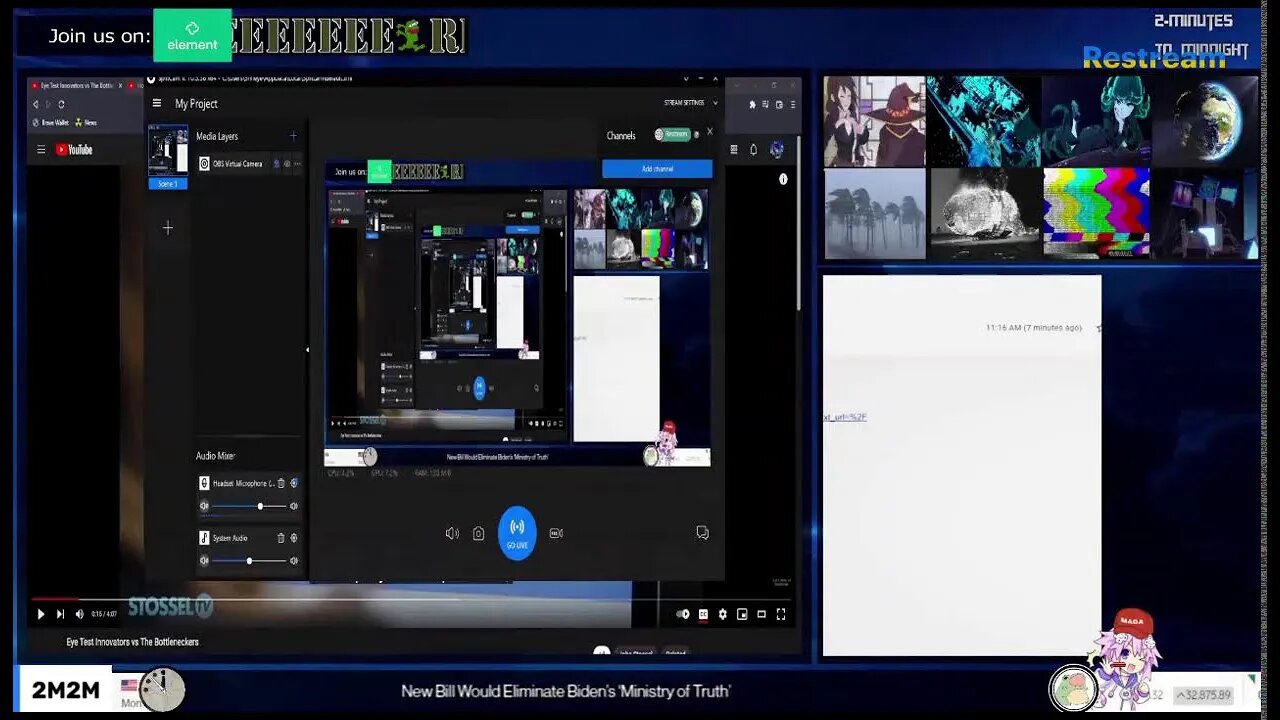Click the Add channel button

657,169
